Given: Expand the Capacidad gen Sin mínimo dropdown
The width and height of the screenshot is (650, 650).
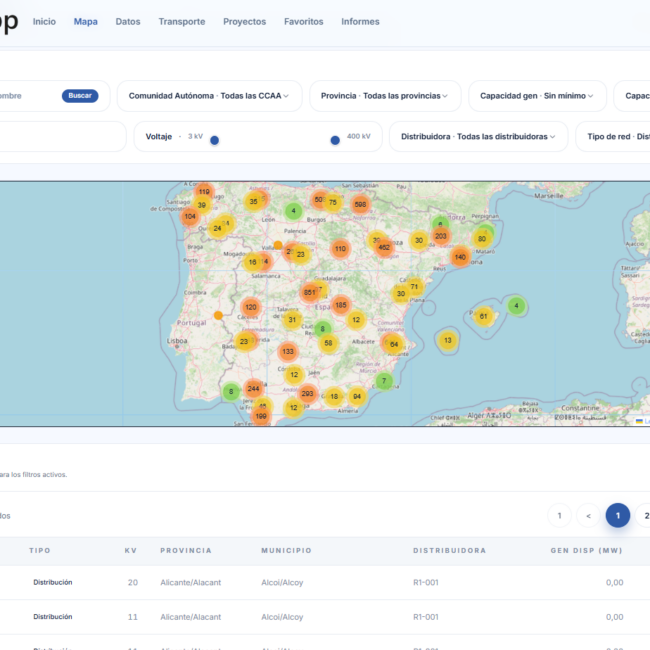Looking at the screenshot, I should [537, 96].
